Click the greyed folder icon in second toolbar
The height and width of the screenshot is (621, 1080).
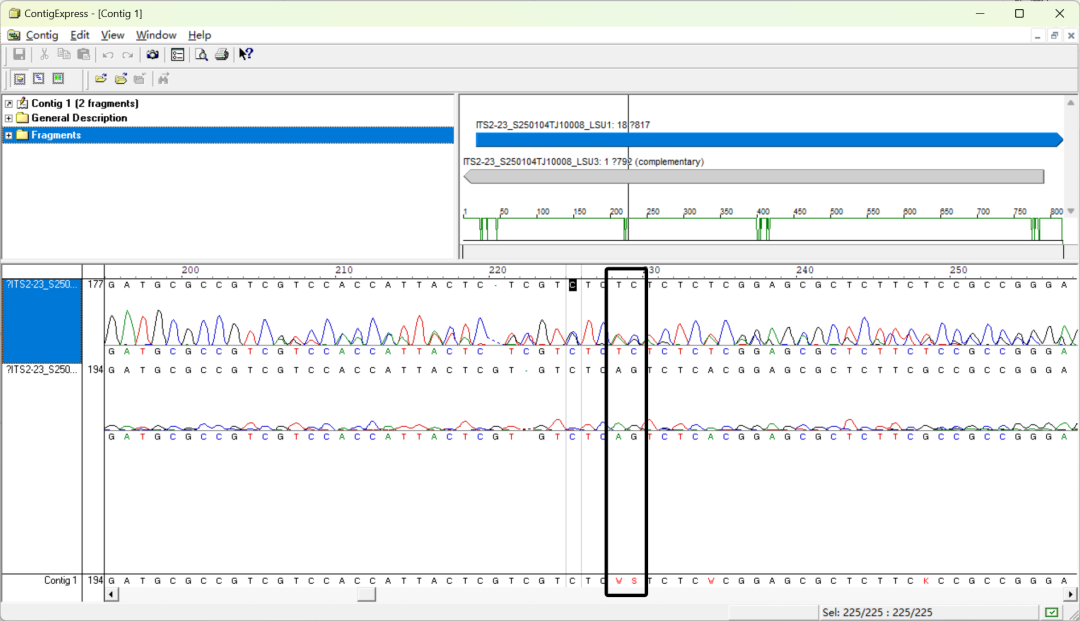pyautogui.click(x=140, y=79)
